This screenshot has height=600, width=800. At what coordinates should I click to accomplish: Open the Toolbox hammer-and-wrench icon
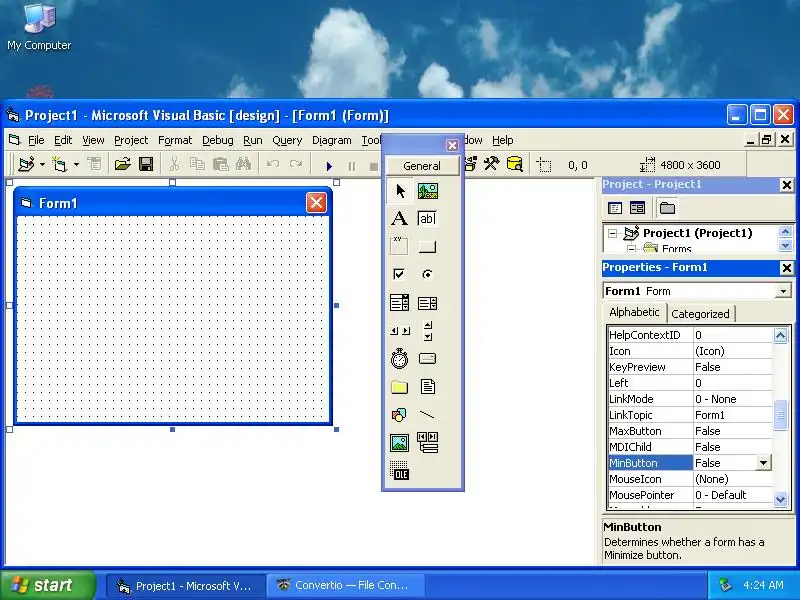tap(492, 164)
